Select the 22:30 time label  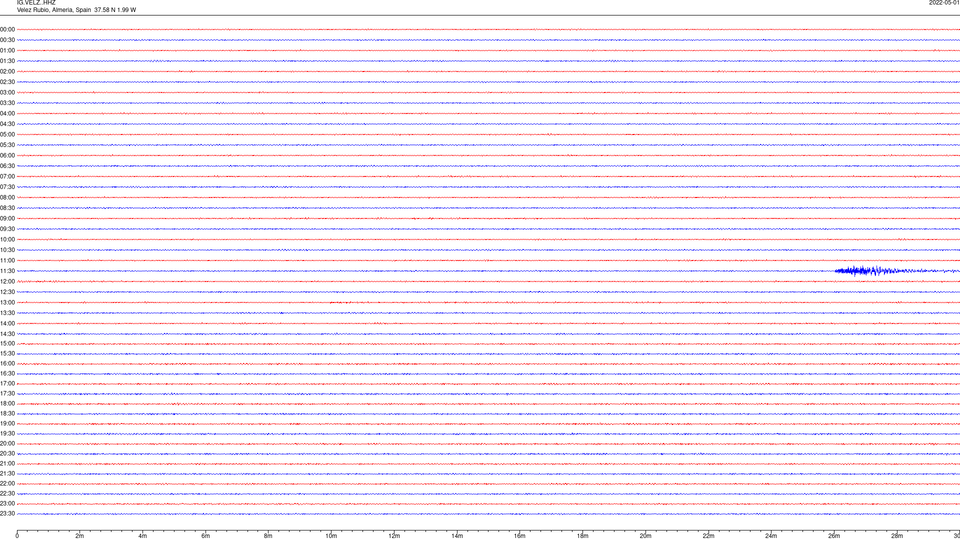(x=7, y=493)
